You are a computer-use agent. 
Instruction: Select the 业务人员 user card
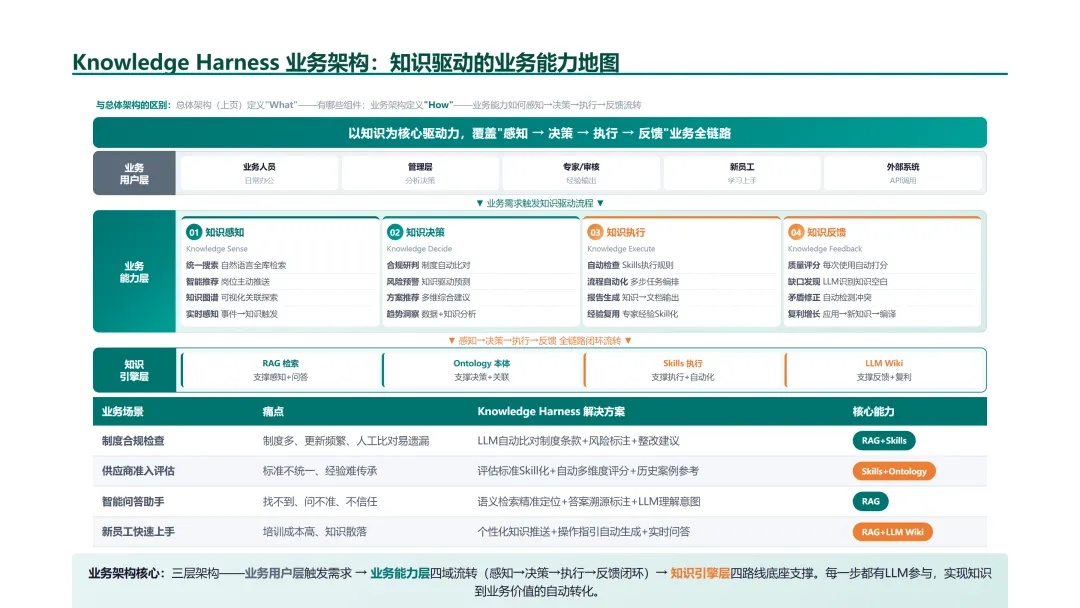point(259,173)
